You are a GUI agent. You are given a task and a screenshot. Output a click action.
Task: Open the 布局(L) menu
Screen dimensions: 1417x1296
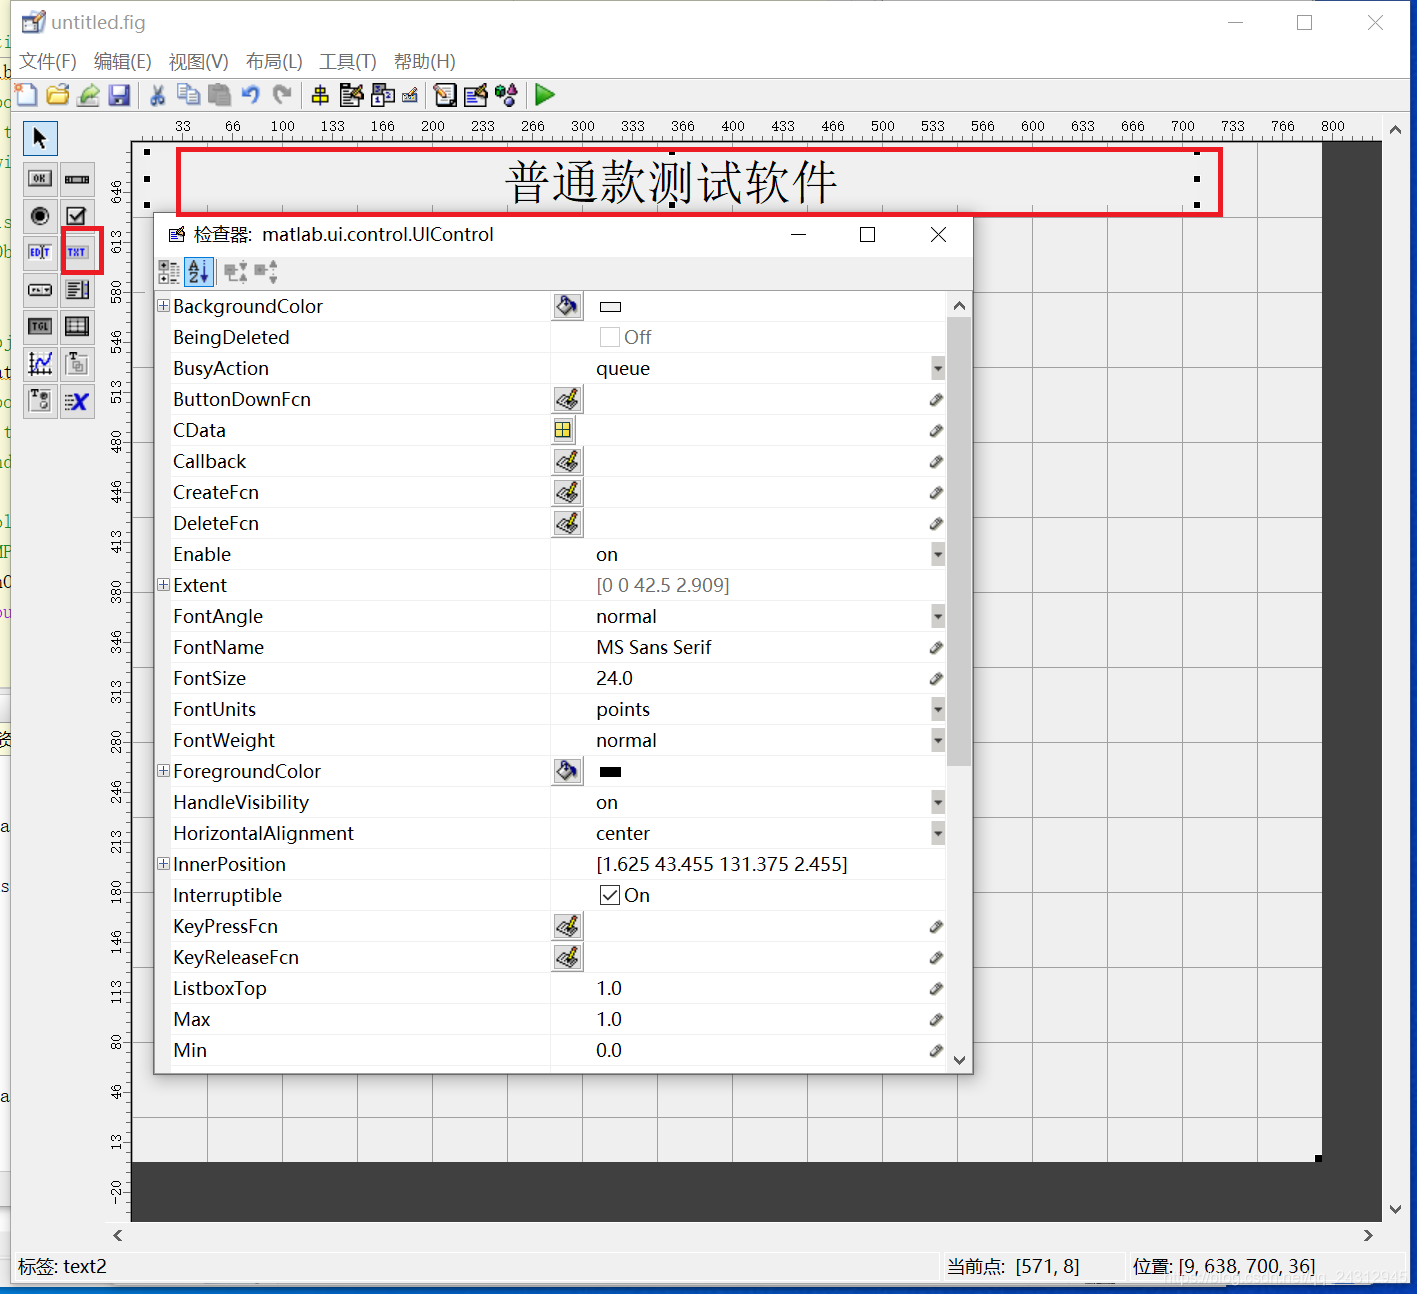[274, 62]
